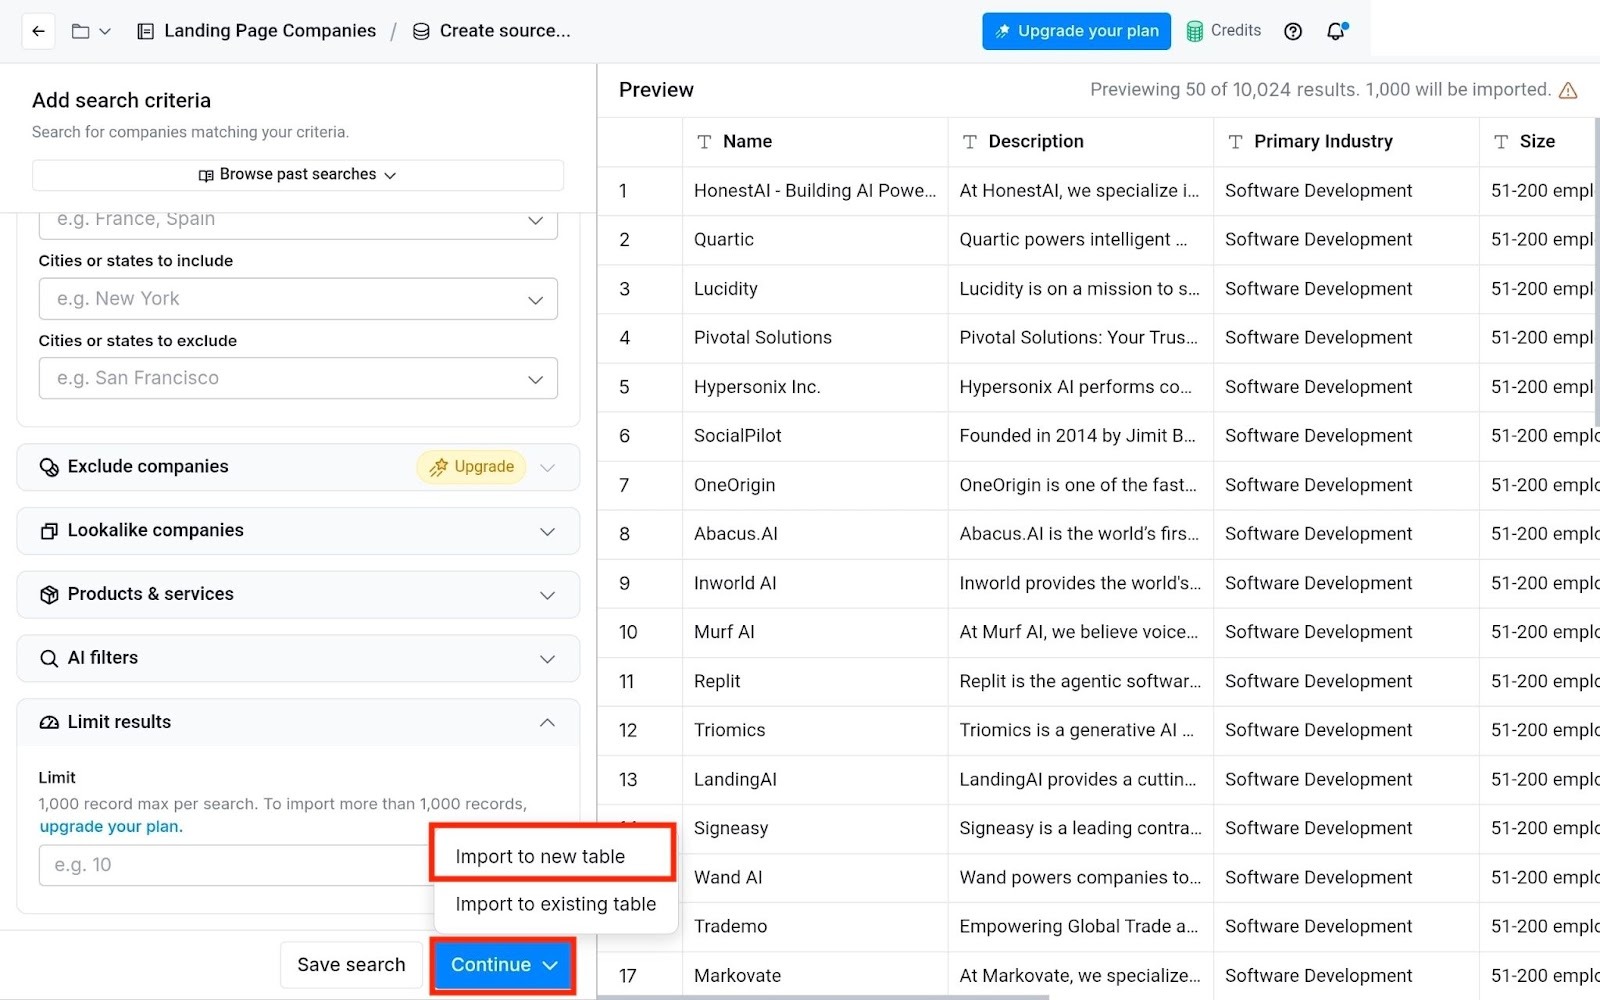Expand the chevron next to the folder icon
1600x1000 pixels.
click(x=105, y=32)
